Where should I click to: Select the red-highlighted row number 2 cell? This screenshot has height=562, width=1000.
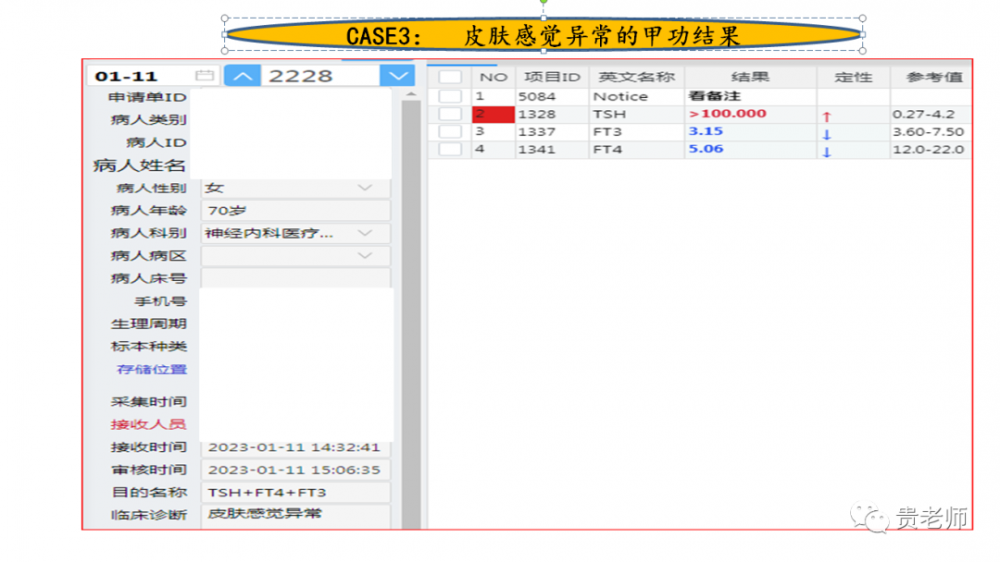click(x=493, y=114)
